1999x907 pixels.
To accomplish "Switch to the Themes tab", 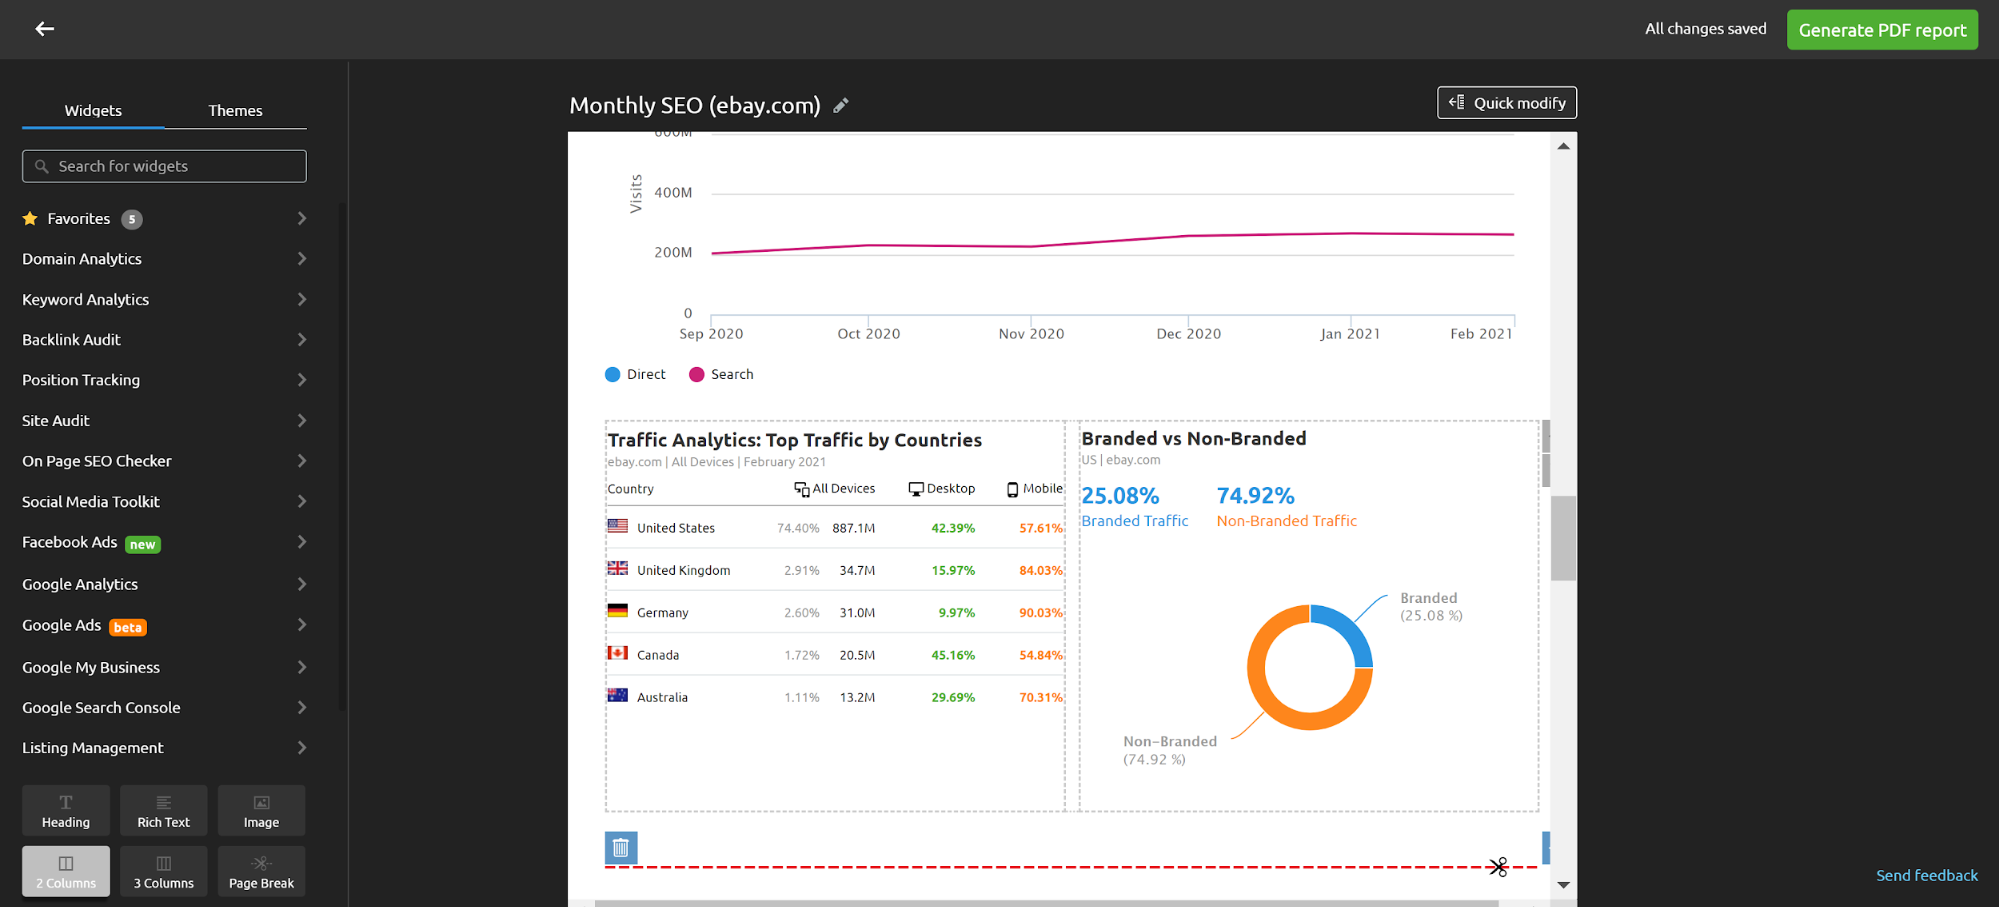I will 235,110.
